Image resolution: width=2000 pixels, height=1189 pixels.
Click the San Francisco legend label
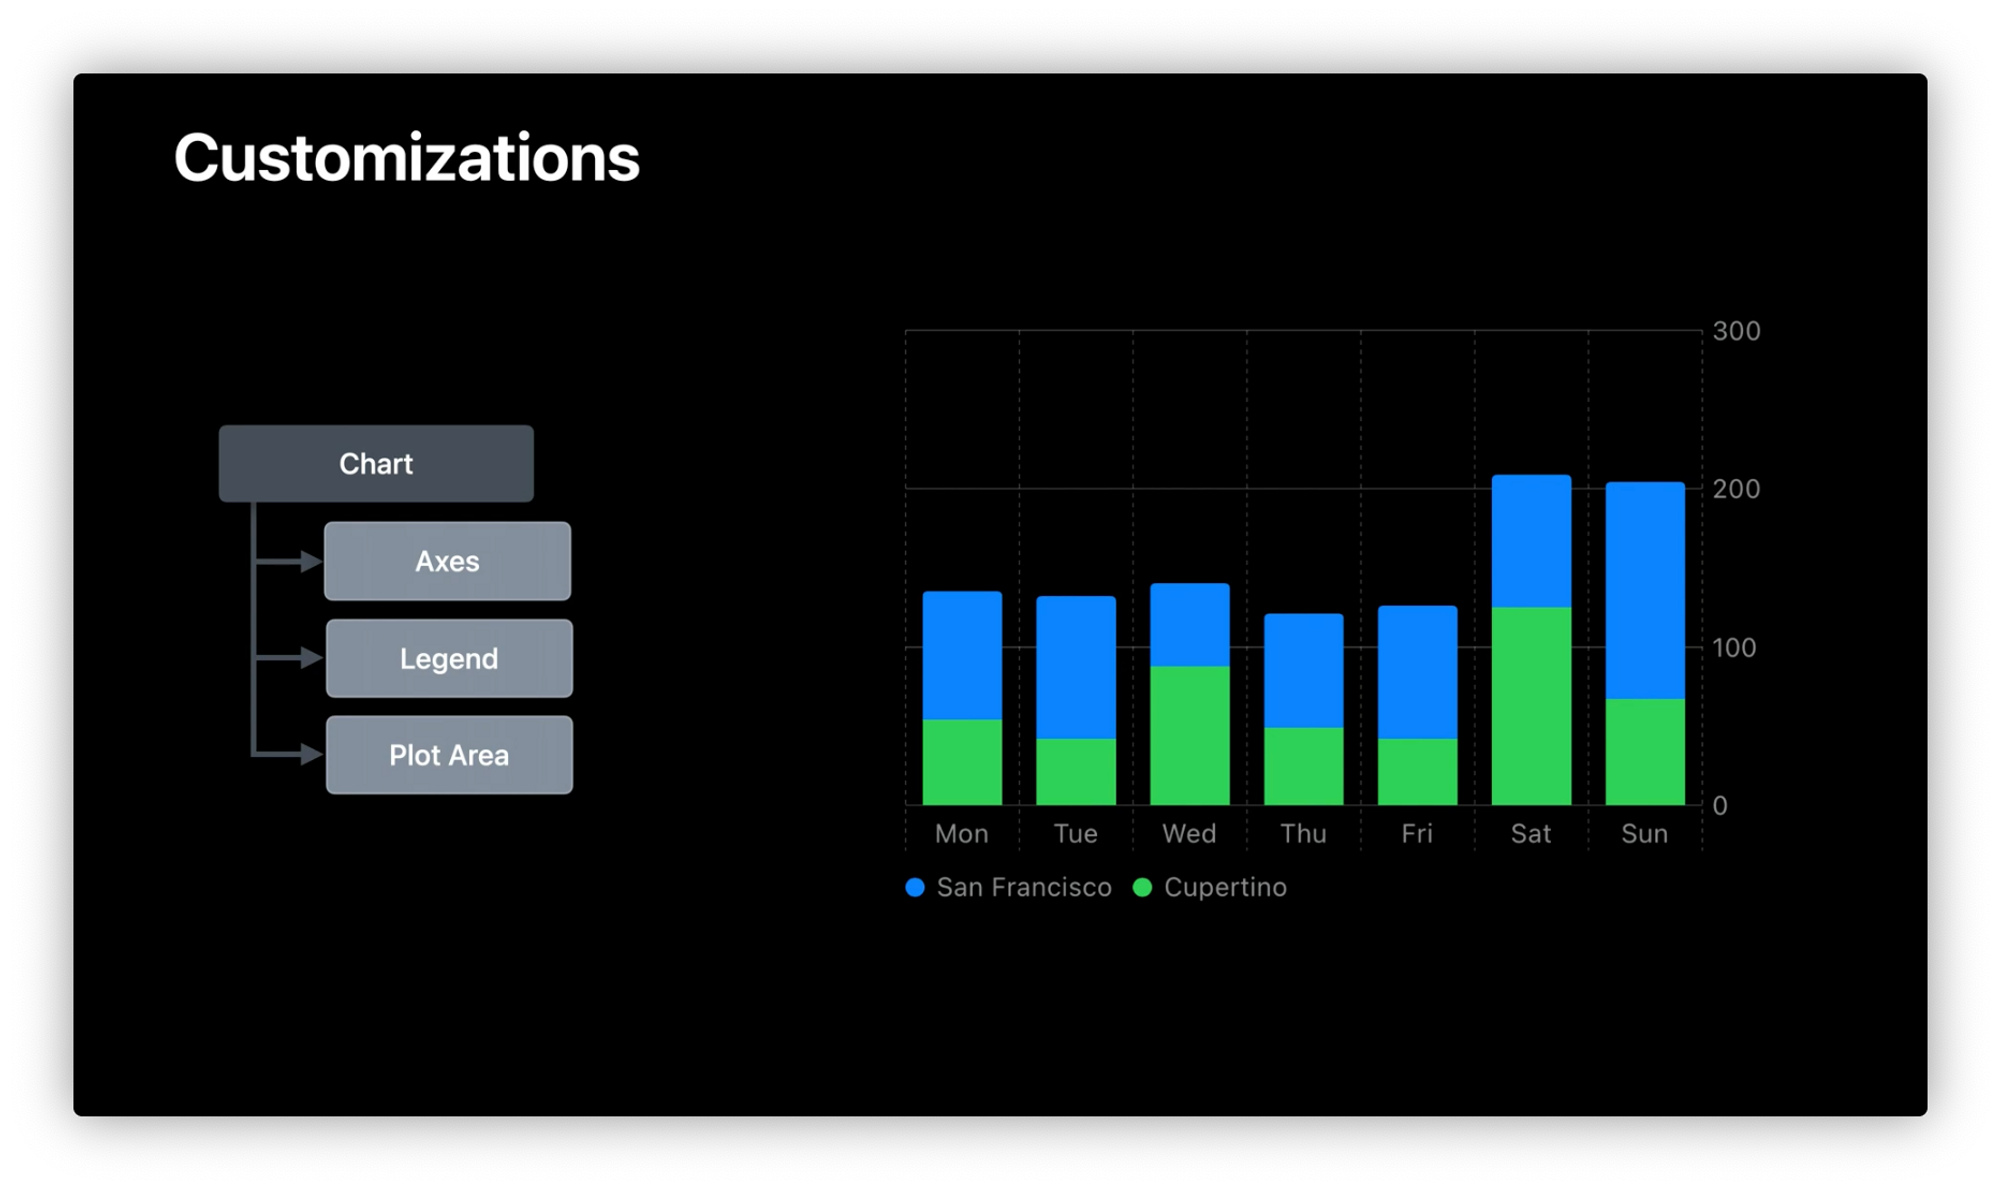(x=1024, y=888)
